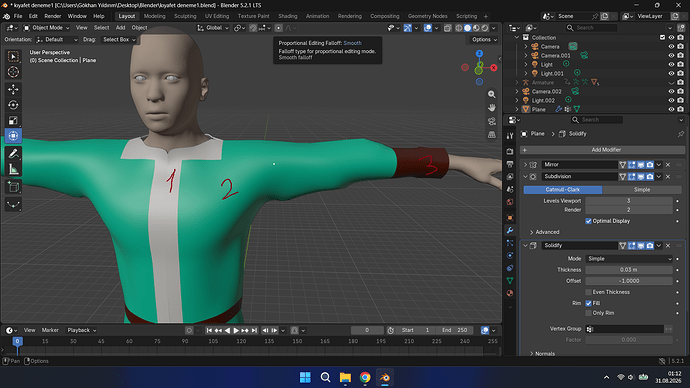
Task: Enable the Only Rim checkbox
Action: tap(588, 313)
